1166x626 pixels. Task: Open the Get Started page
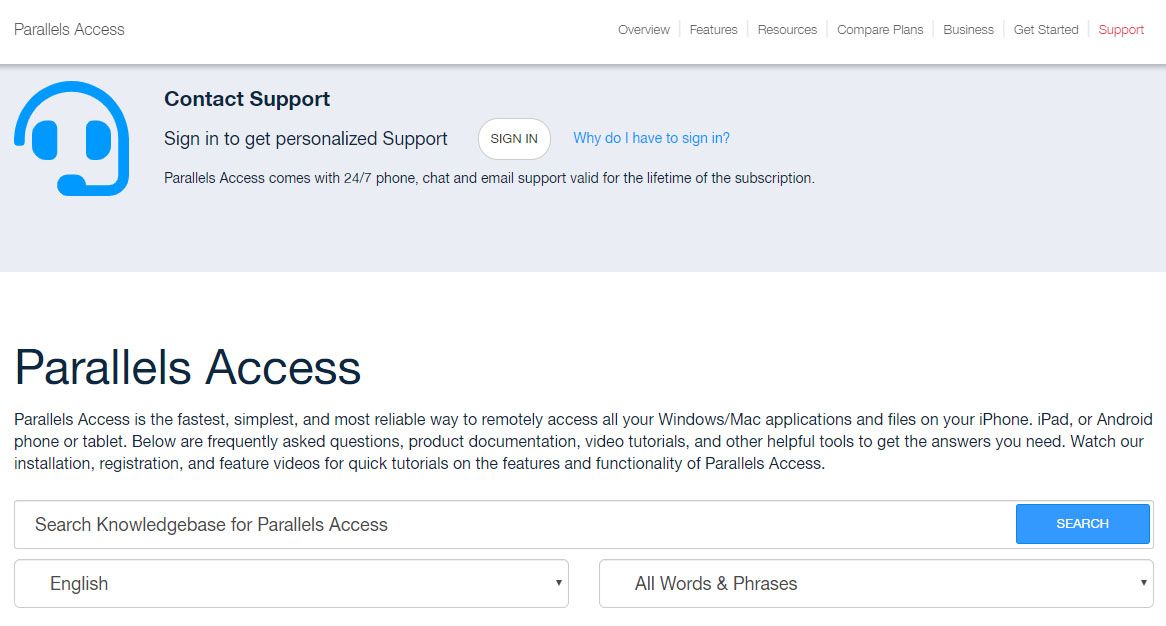coord(1045,29)
